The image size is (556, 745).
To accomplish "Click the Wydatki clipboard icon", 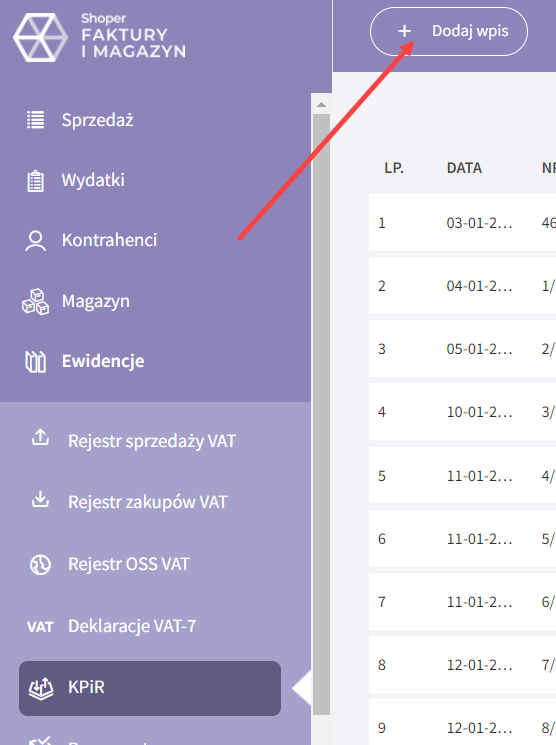I will click(x=36, y=181).
